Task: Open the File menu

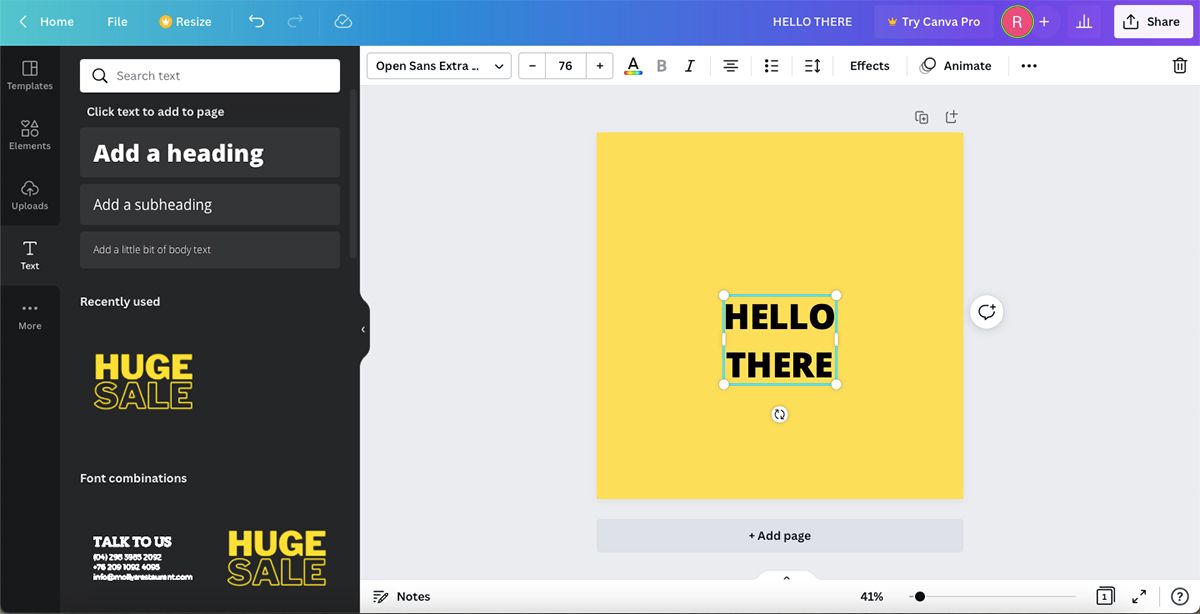Action: tap(117, 21)
